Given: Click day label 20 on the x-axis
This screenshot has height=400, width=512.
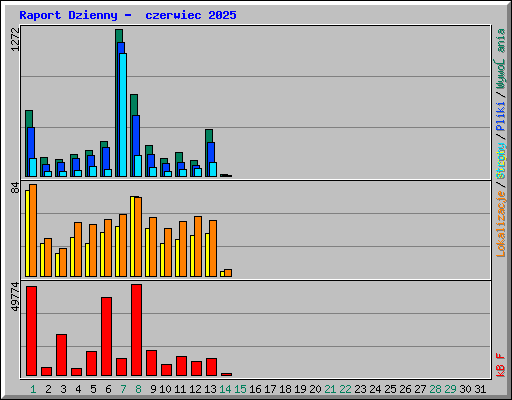Looking at the screenshot, I should (315, 389).
